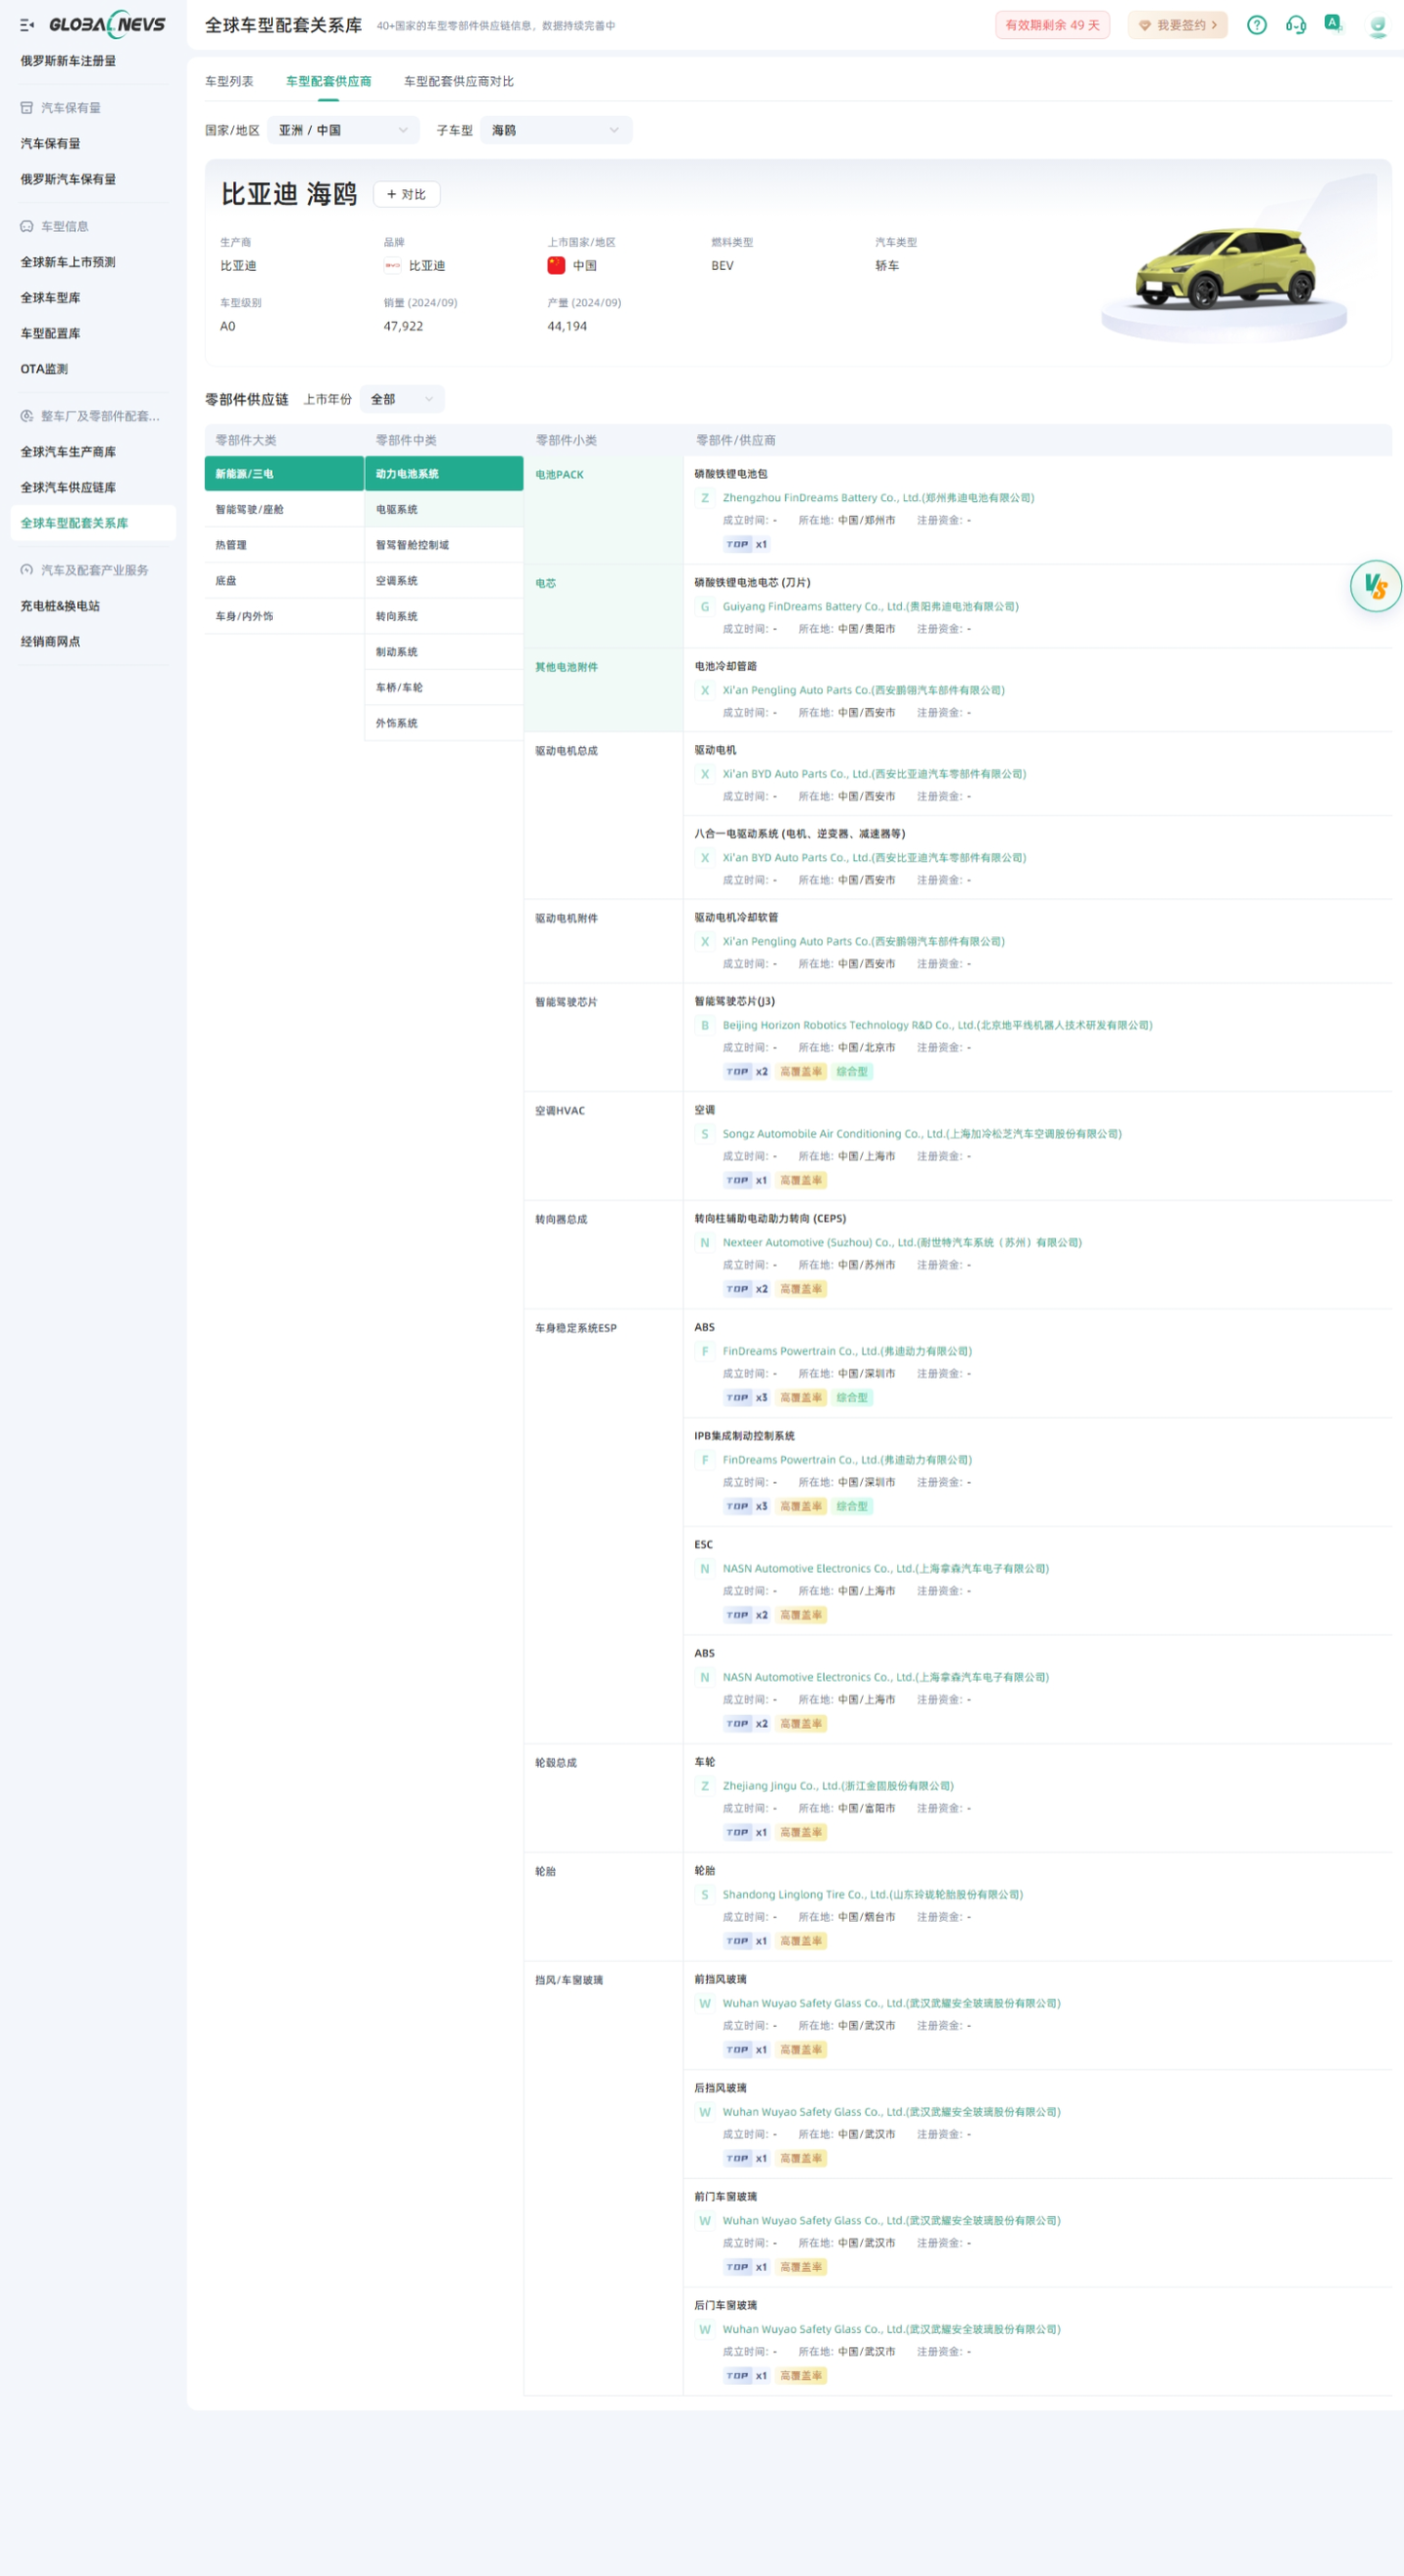The image size is (1404, 2576).
Task: Open Guiyang FinDreams Battery supplier link
Action: [870, 607]
